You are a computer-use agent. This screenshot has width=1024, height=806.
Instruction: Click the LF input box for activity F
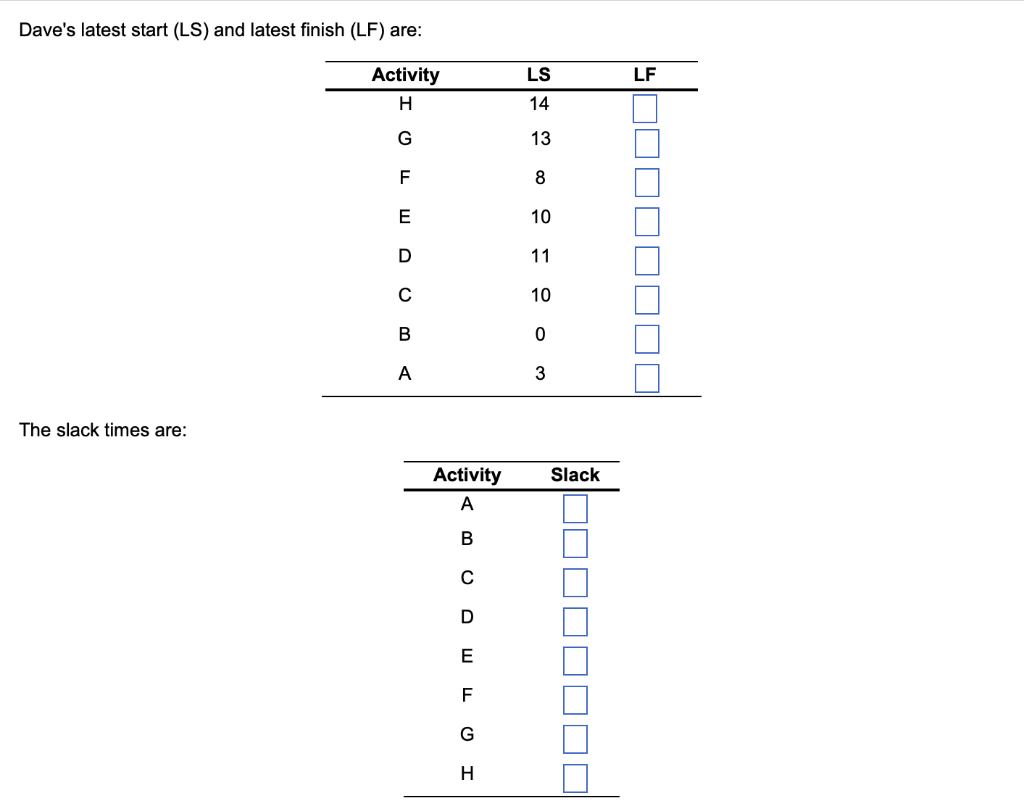pyautogui.click(x=645, y=182)
